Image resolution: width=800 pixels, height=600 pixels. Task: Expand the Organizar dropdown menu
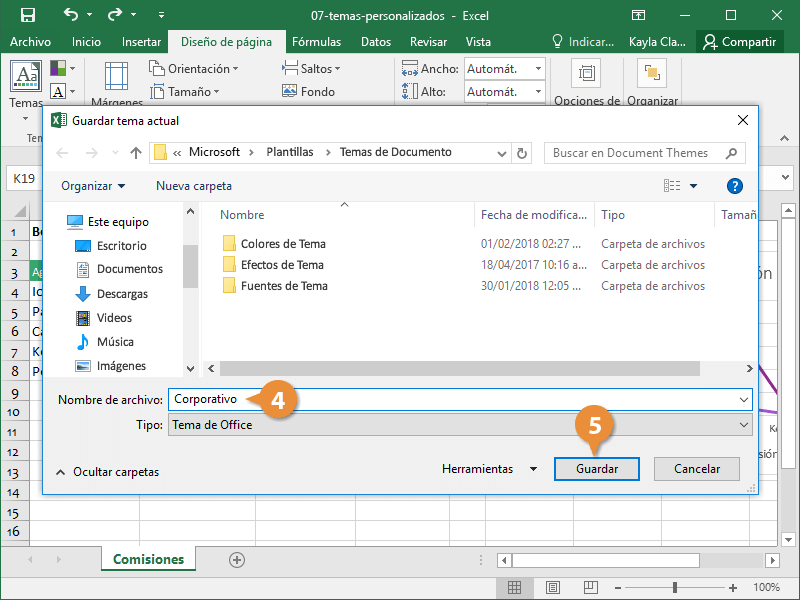pos(93,186)
